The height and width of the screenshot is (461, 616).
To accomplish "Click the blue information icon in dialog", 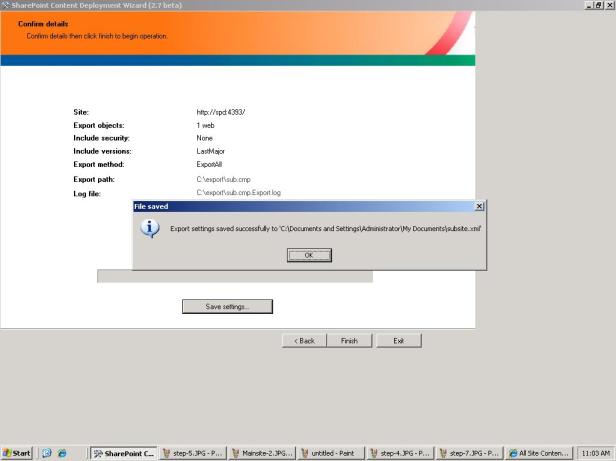I will (150, 228).
